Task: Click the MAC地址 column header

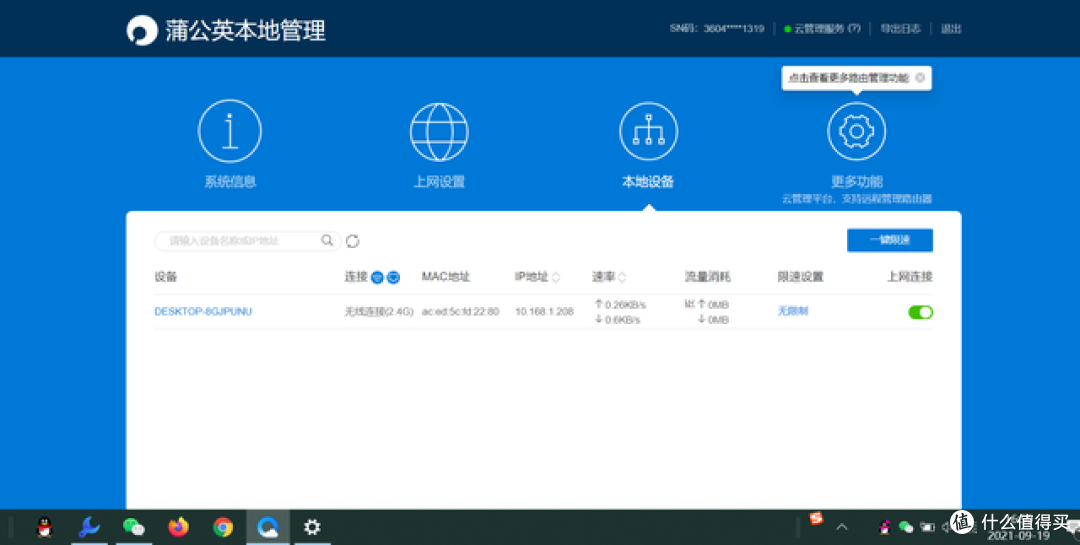Action: pyautogui.click(x=446, y=277)
